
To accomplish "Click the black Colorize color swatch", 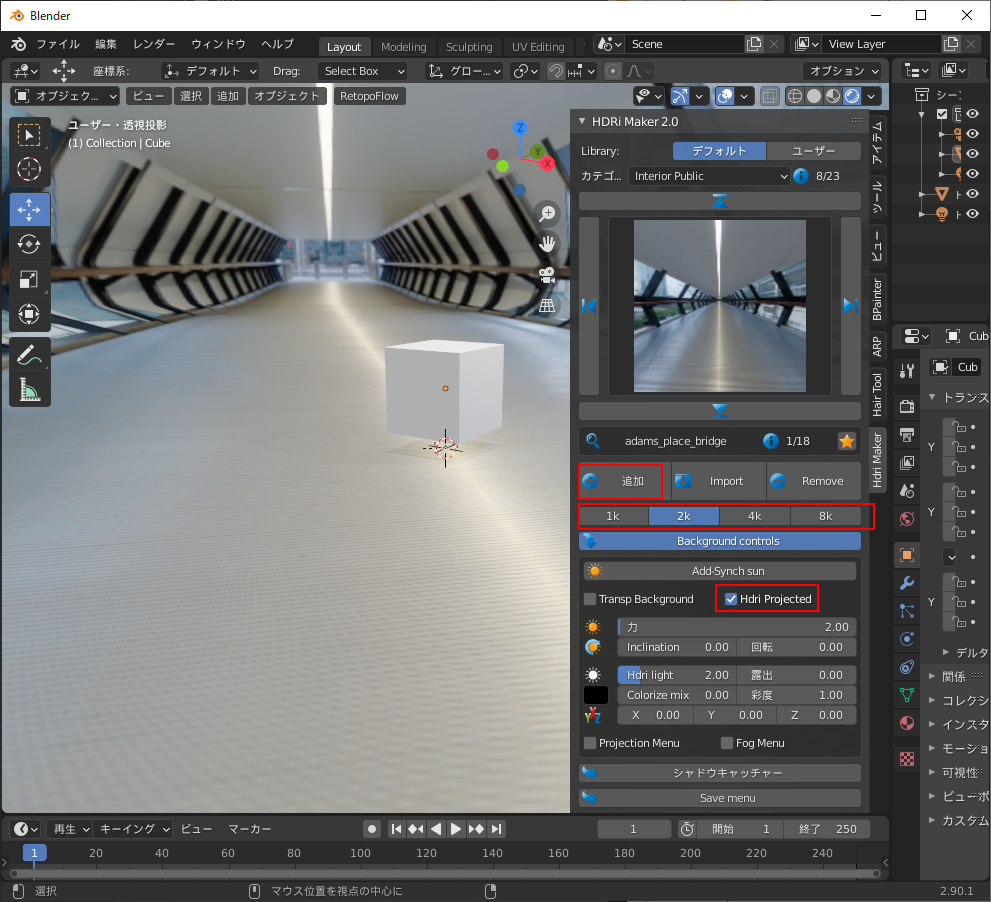I will click(595, 695).
